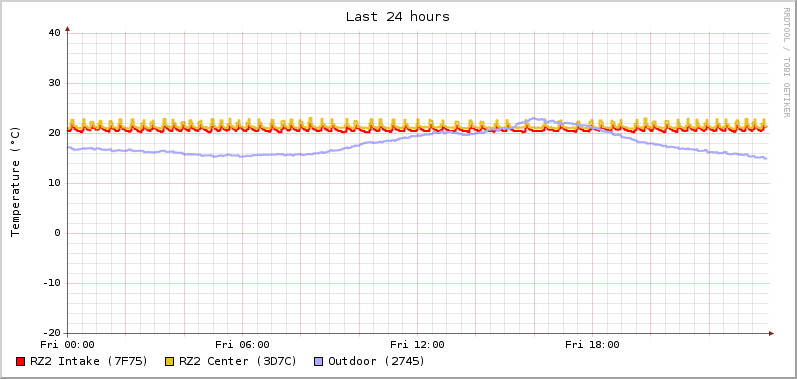Click the 'Fri 12:00' time axis label
This screenshot has height=379, width=797.
point(417,345)
